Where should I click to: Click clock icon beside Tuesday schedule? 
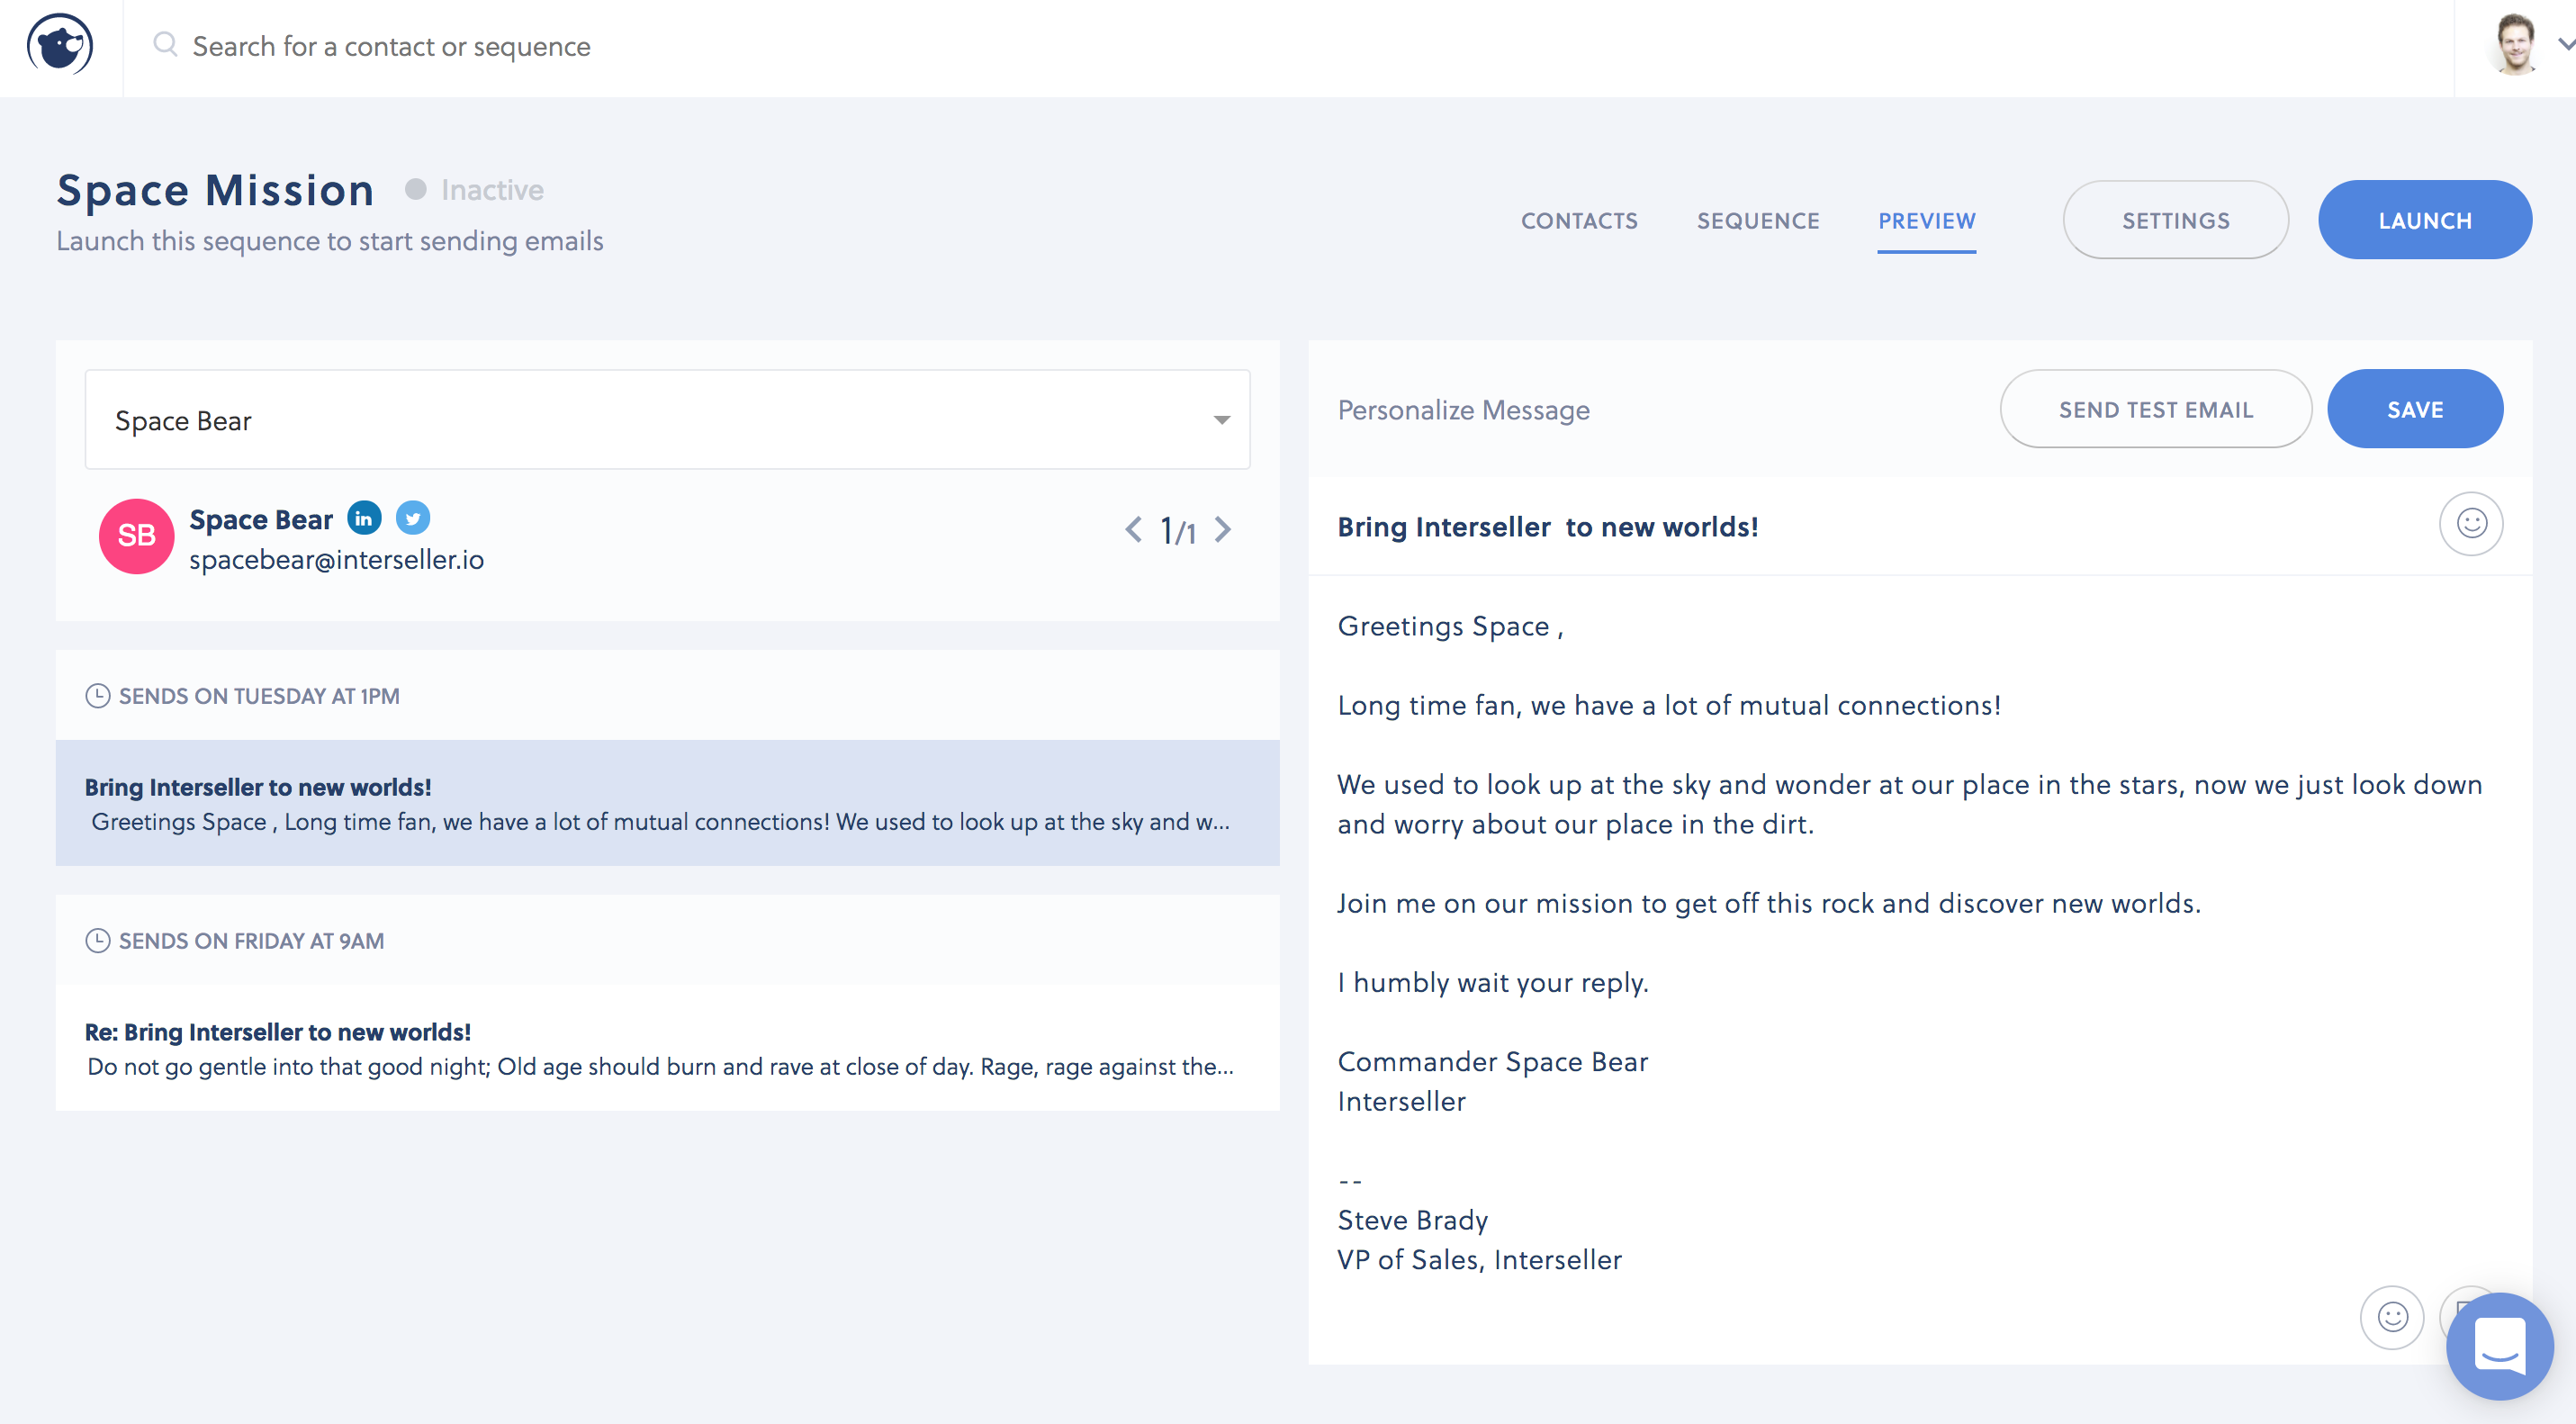pyautogui.click(x=97, y=696)
